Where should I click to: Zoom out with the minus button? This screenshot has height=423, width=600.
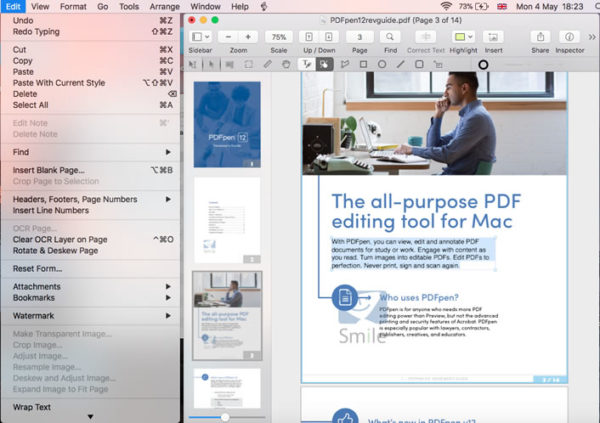click(228, 37)
